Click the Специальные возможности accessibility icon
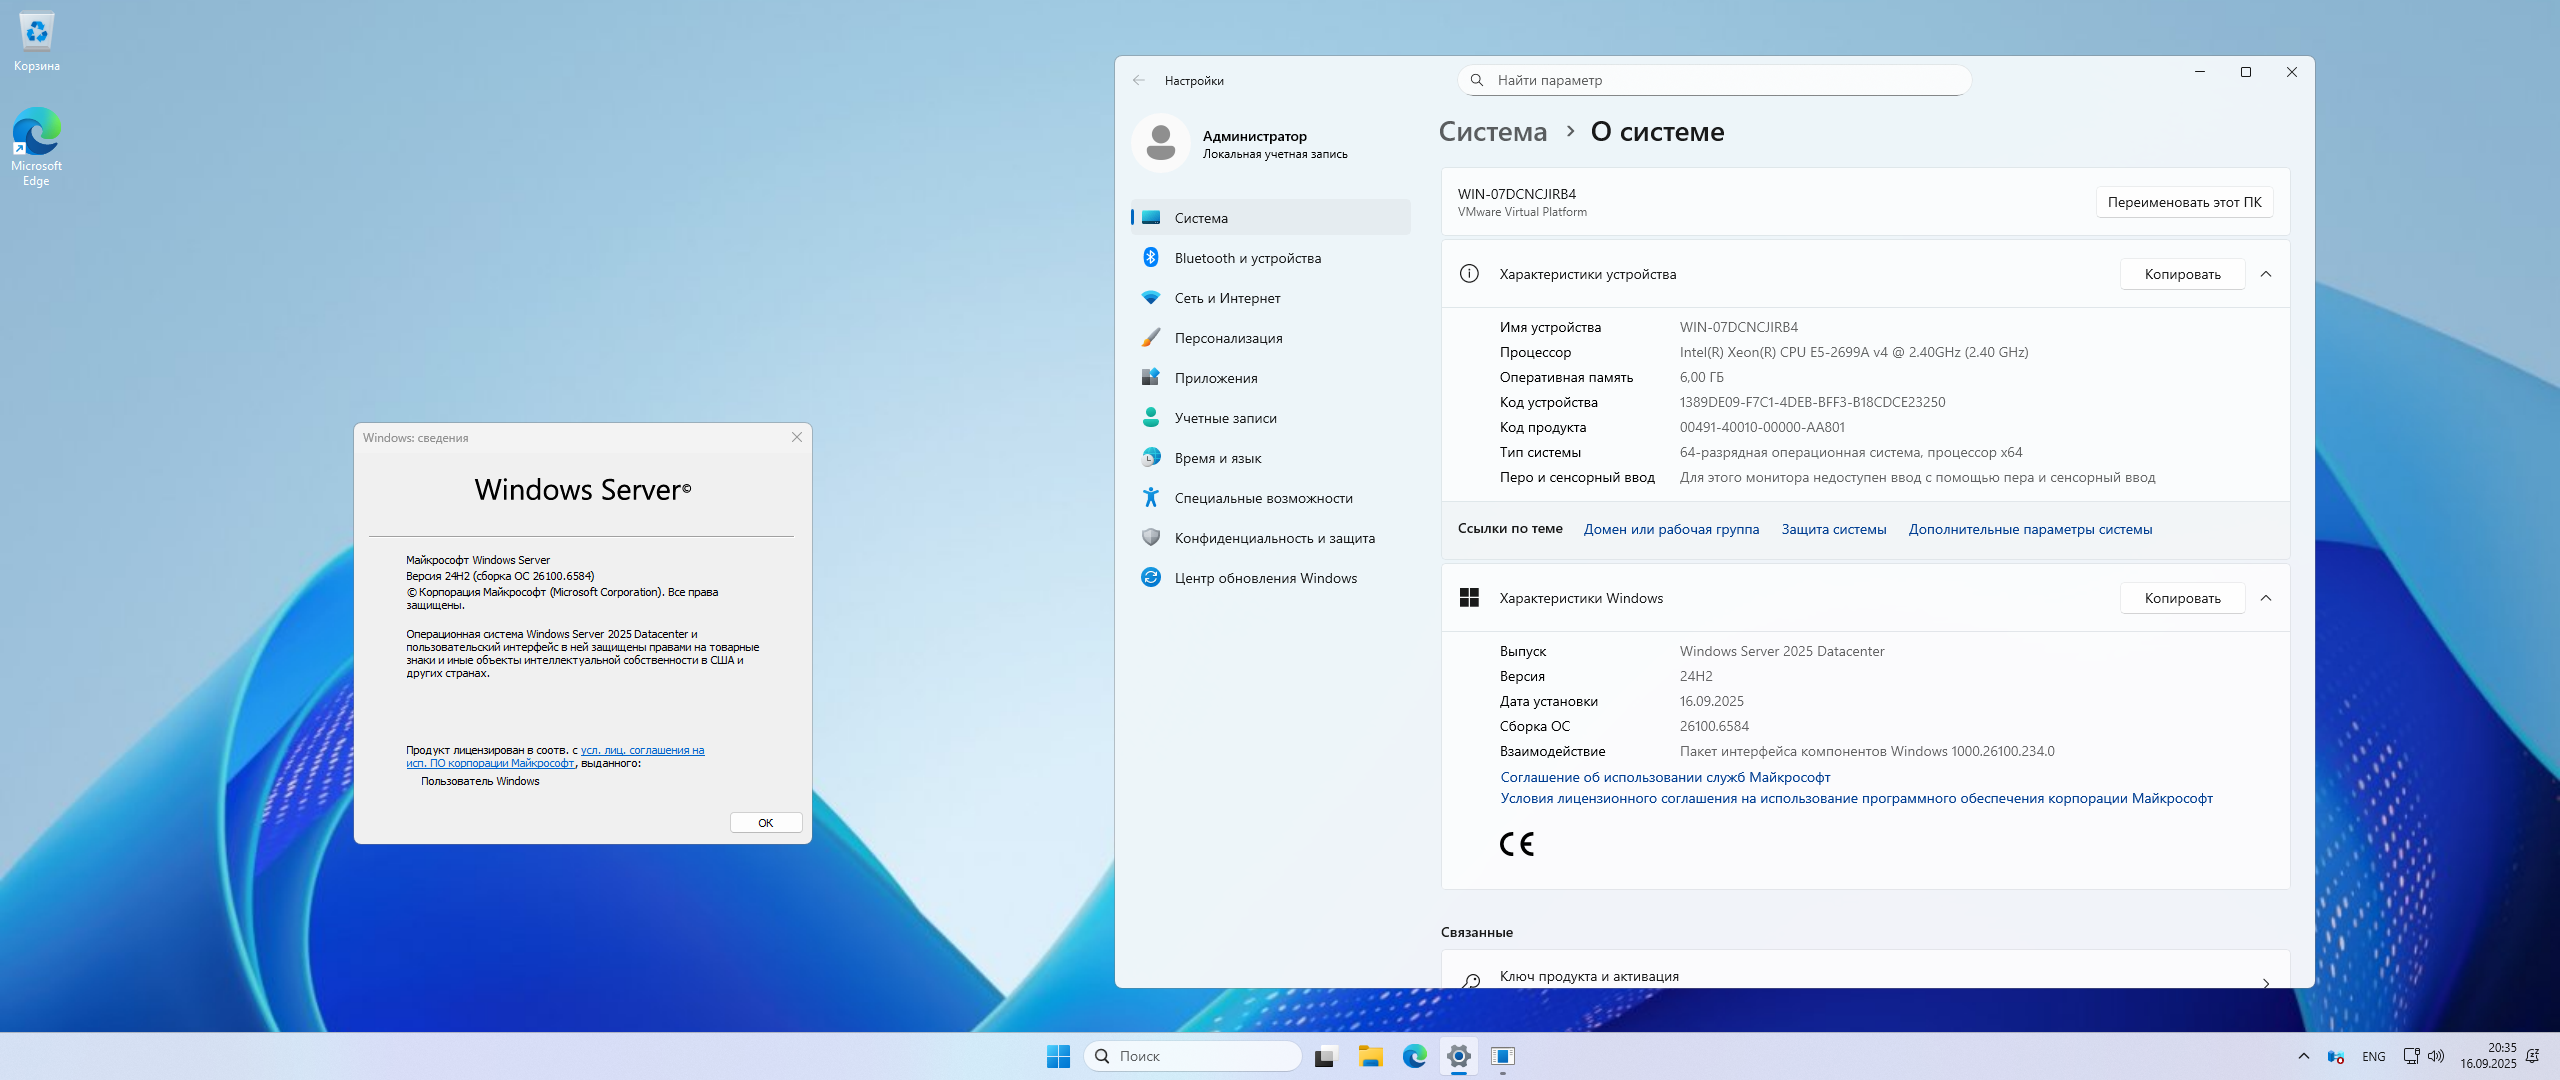The image size is (2560, 1080). tap(1151, 497)
